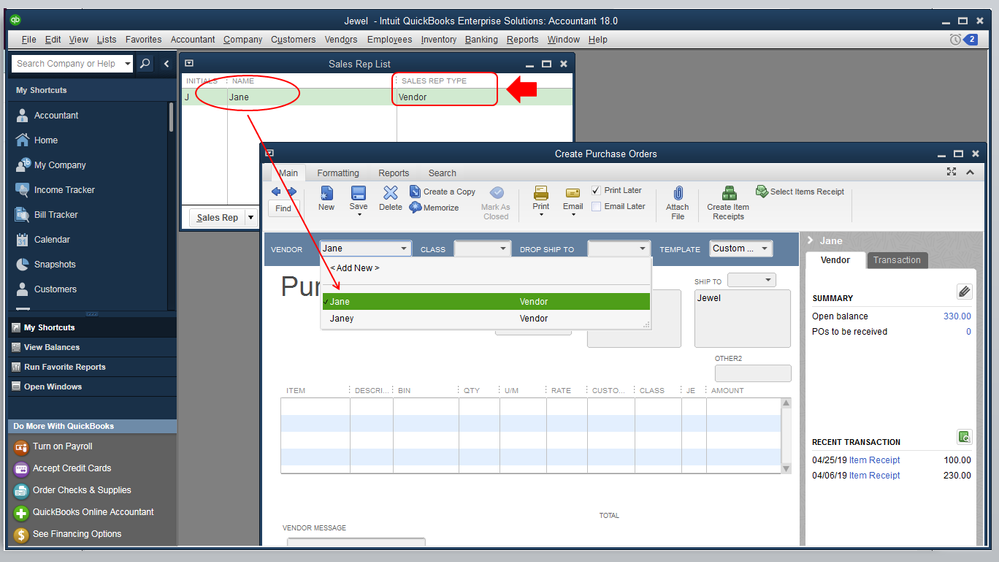Click the Find next arrow icon
This screenshot has width=999, height=562.
(292, 192)
